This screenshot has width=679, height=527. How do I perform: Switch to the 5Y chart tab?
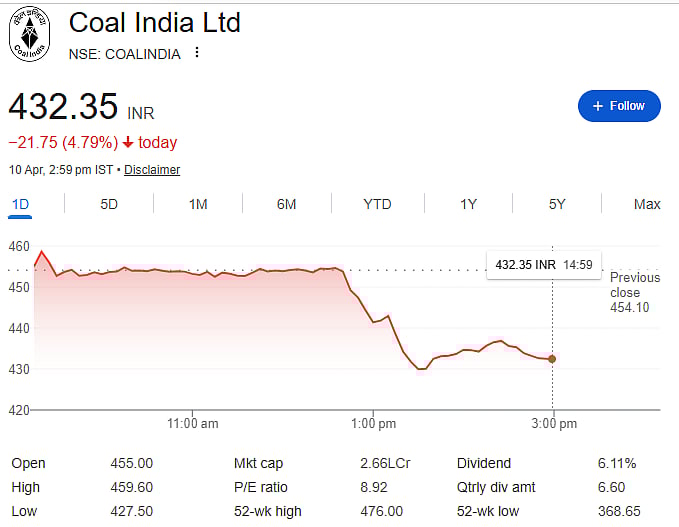(x=557, y=204)
